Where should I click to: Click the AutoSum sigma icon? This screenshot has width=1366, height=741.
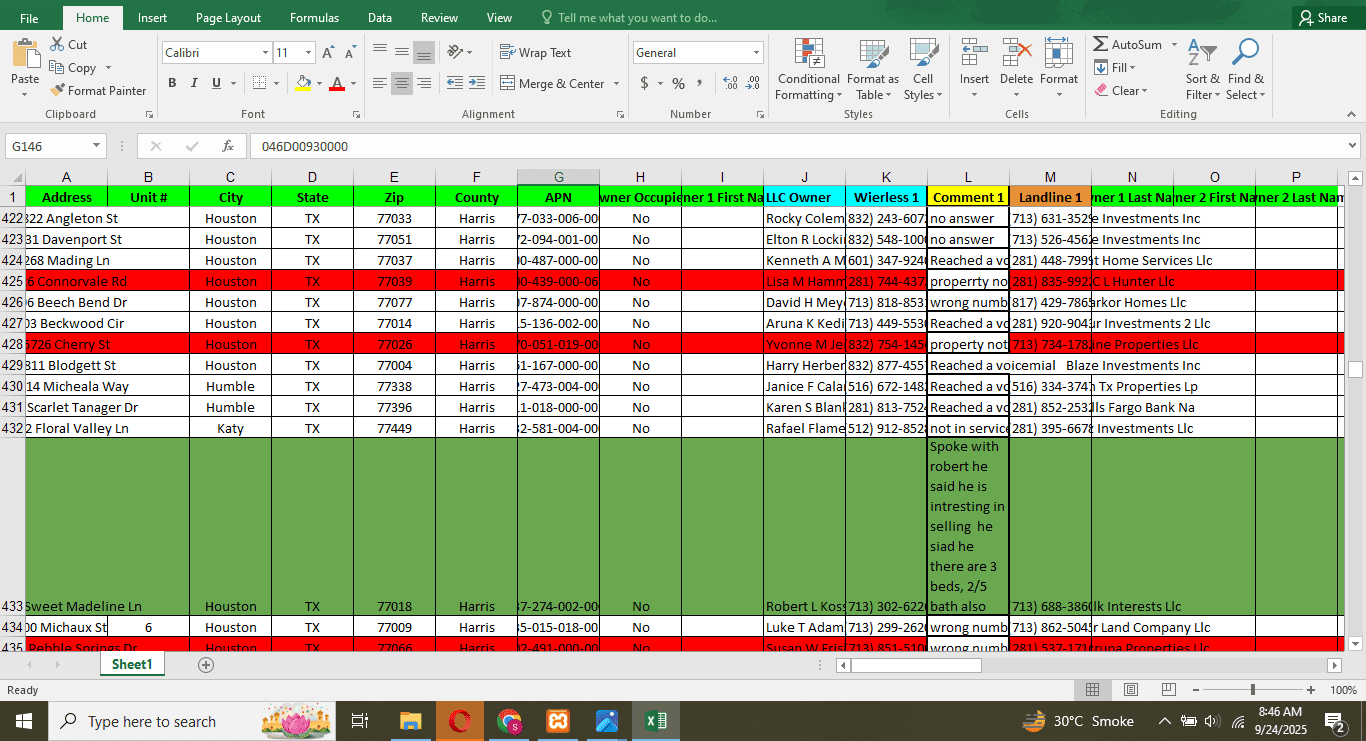(x=1101, y=45)
